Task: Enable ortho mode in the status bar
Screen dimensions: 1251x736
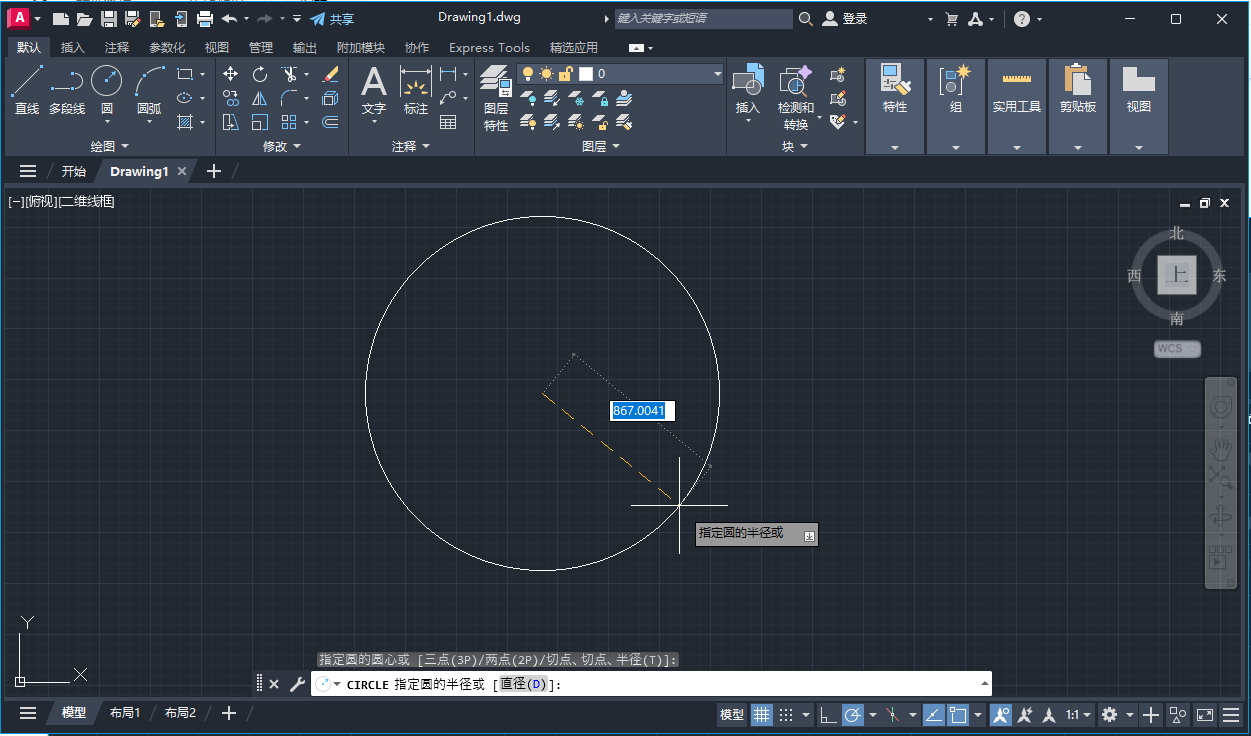Action: (829, 714)
